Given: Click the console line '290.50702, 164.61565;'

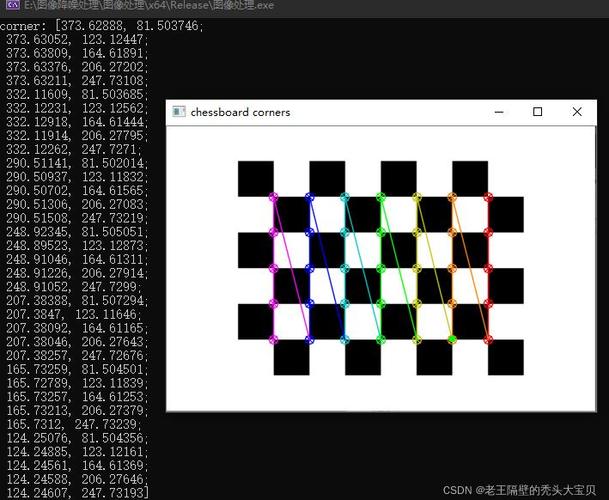Looking at the screenshot, I should [77, 190].
